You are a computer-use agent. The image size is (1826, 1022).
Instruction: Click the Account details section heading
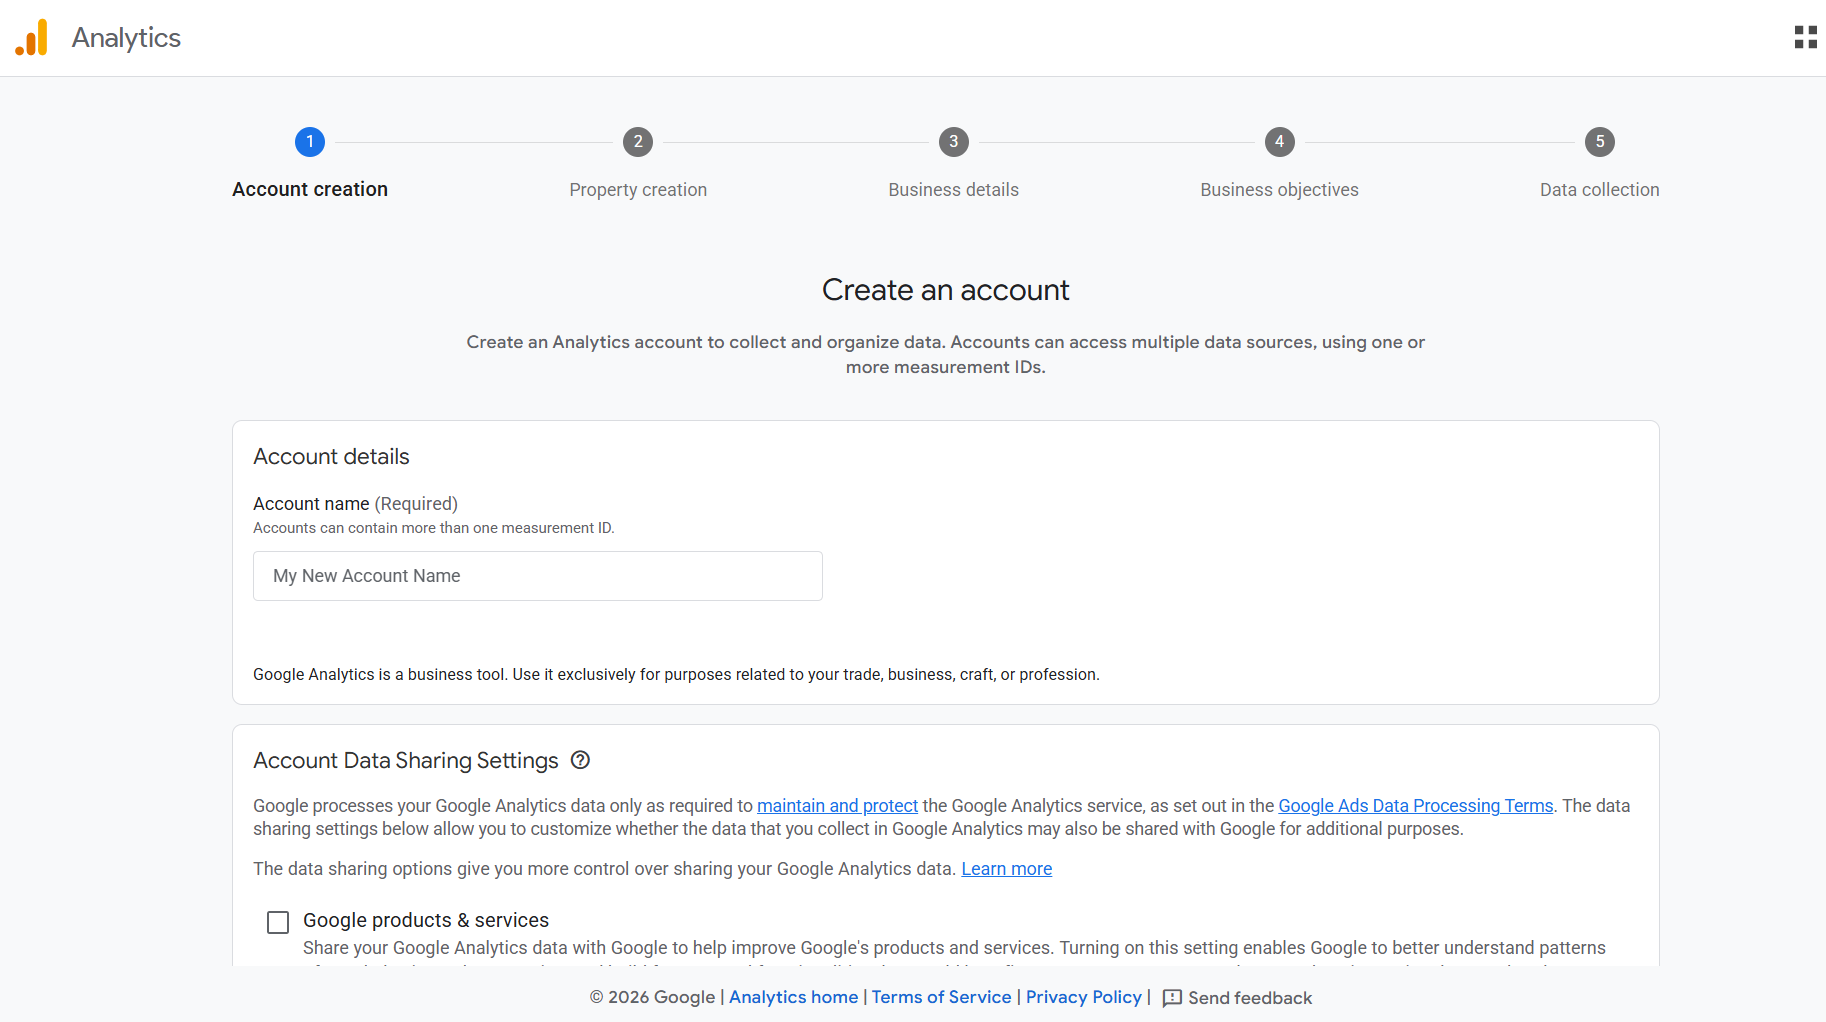(331, 457)
